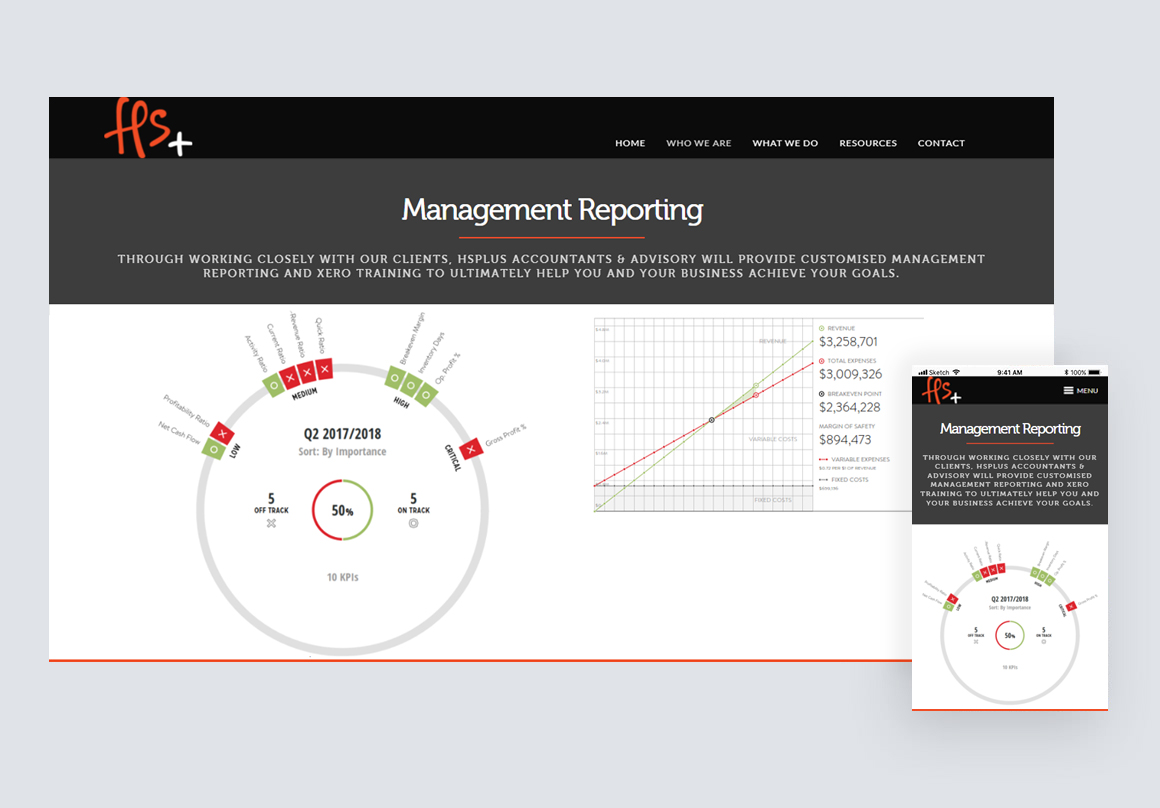Image resolution: width=1160 pixels, height=808 pixels.
Task: Select the green Activity Ratio KPI tile
Action: point(273,384)
